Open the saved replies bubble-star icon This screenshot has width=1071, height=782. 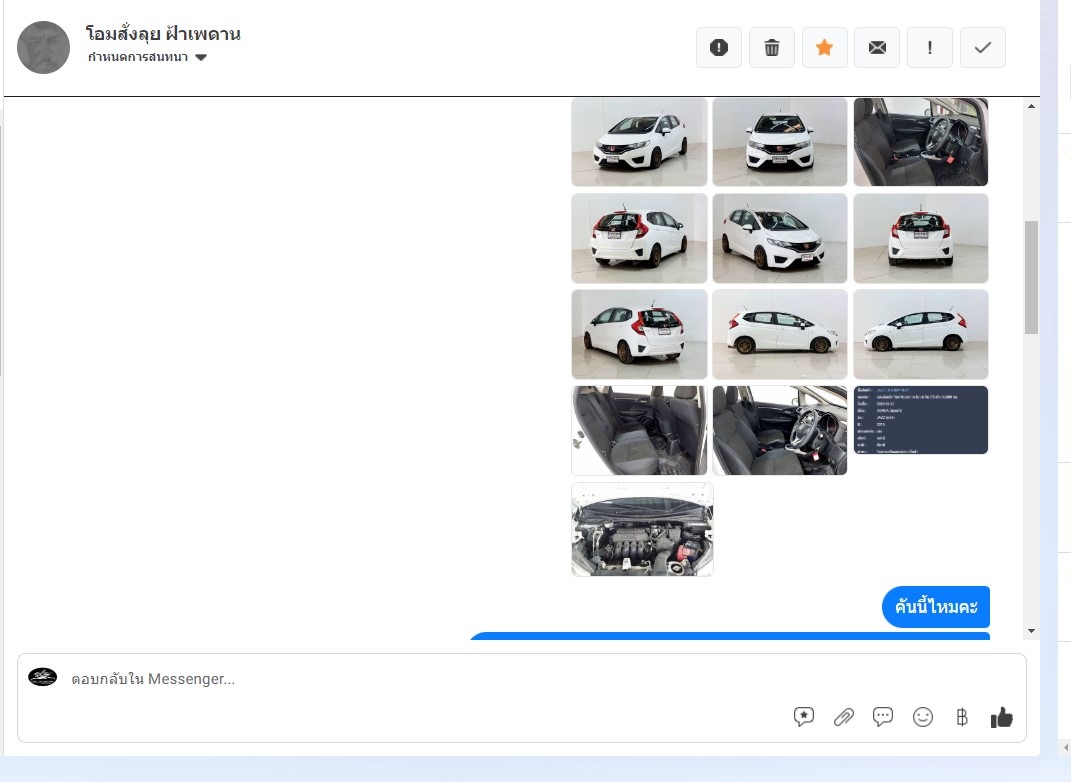coord(804,717)
